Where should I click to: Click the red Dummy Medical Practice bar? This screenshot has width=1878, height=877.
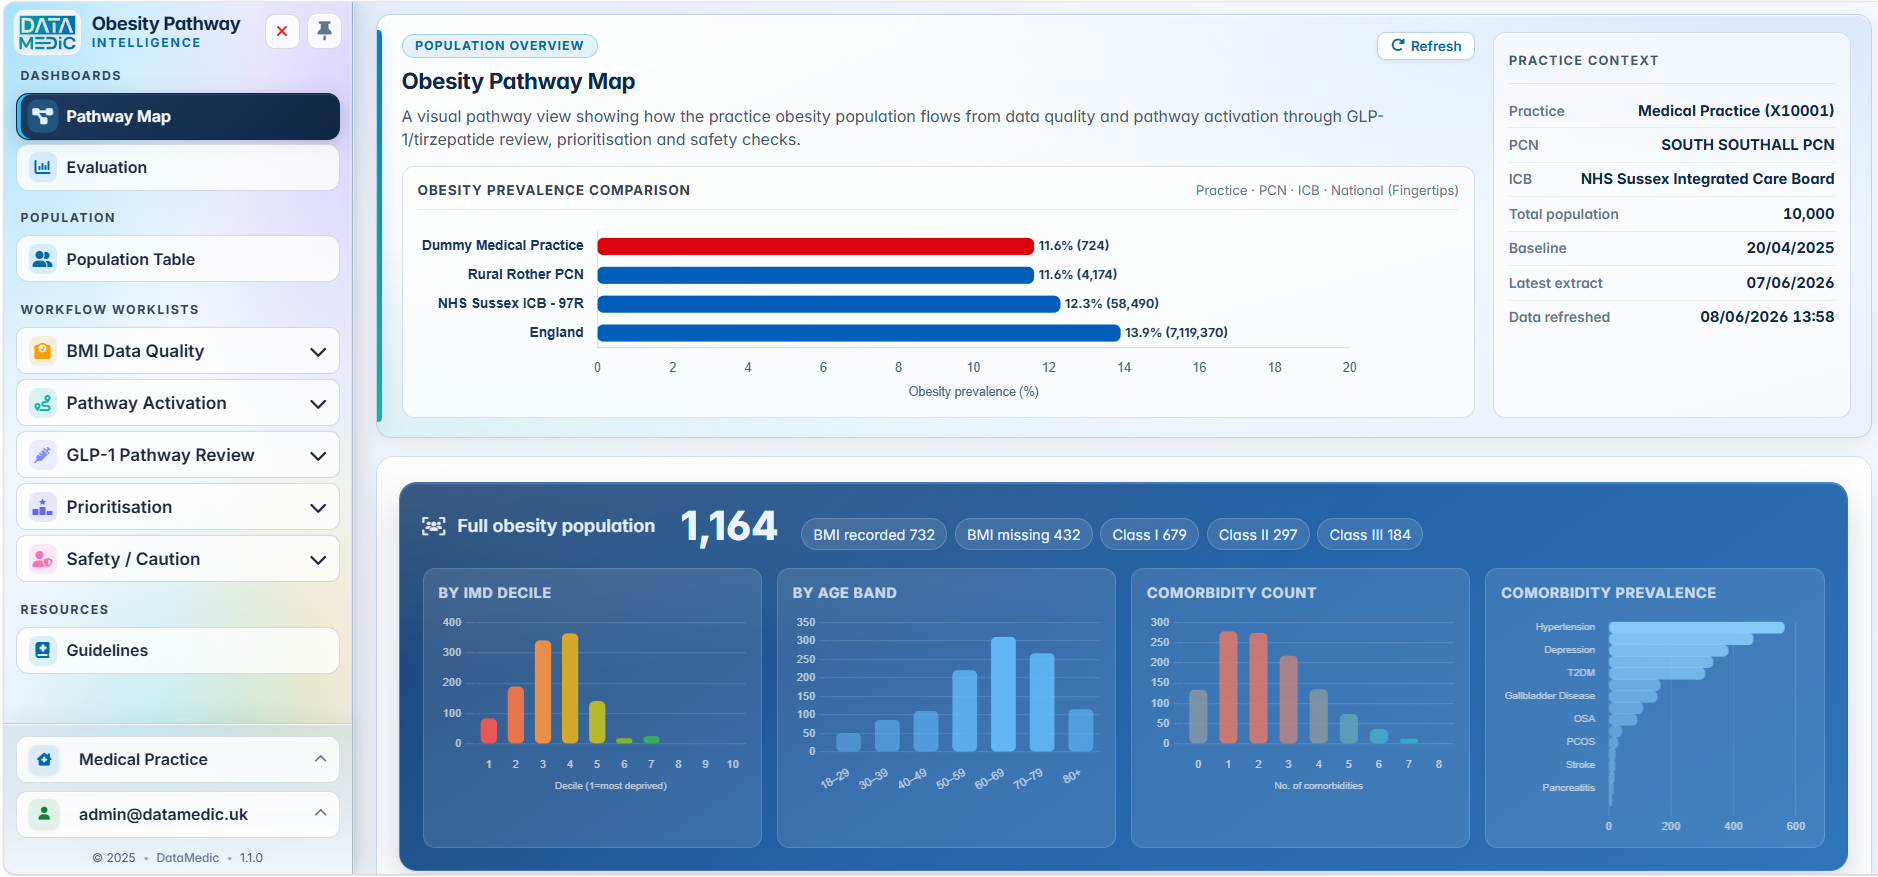(x=815, y=246)
